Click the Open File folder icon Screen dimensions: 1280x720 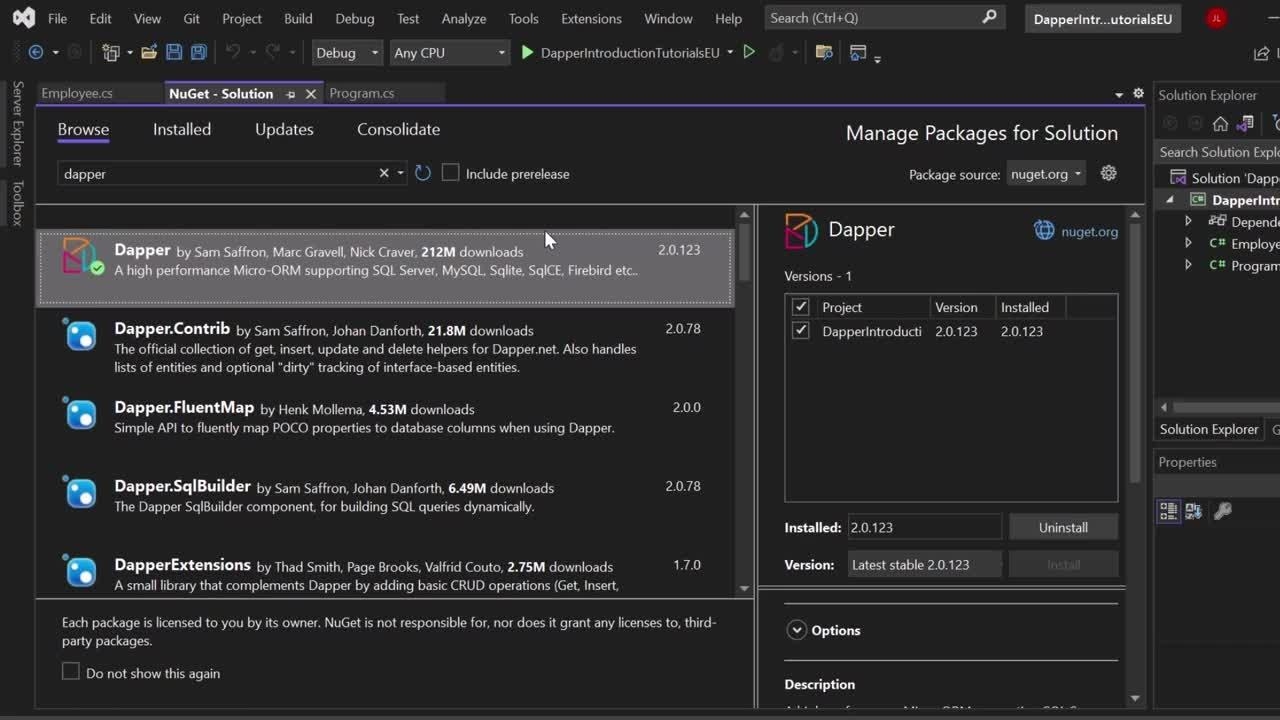pyautogui.click(x=148, y=53)
